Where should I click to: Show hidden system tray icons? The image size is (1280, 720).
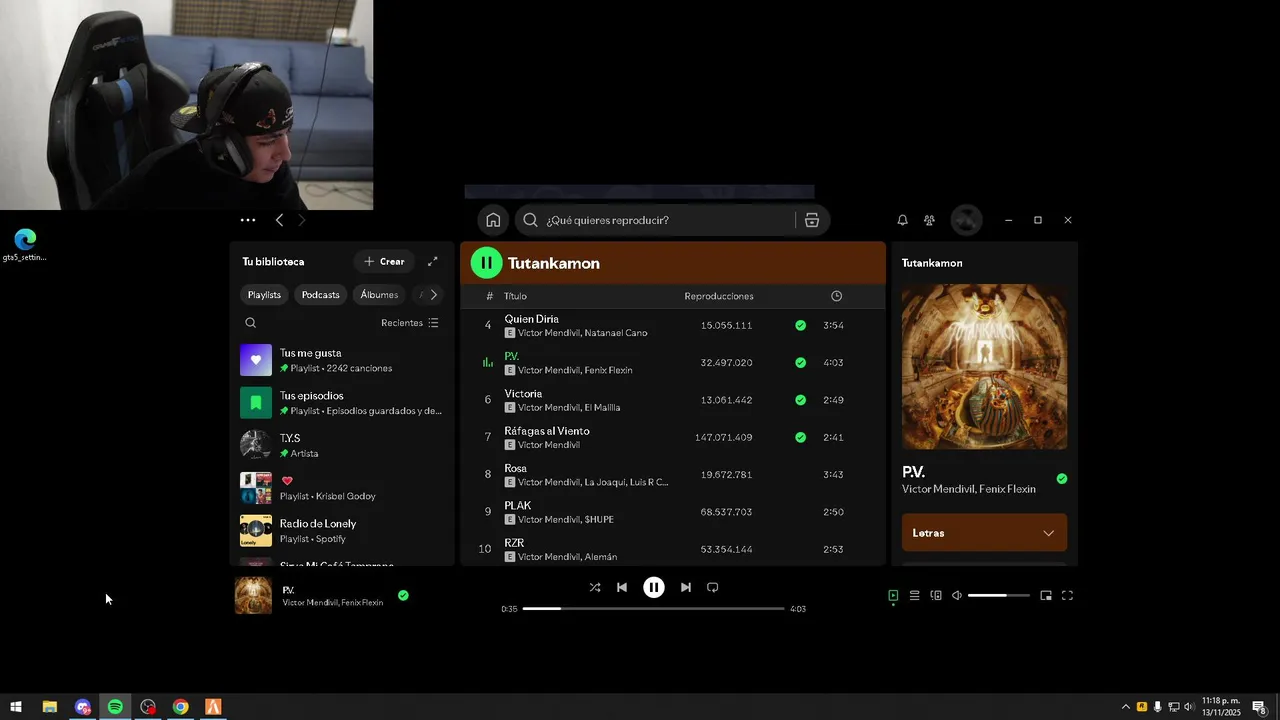1125,707
